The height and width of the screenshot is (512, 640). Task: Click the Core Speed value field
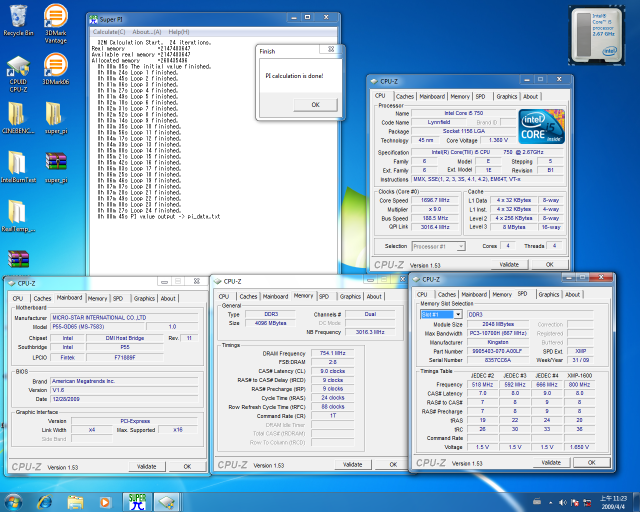[x=435, y=200]
